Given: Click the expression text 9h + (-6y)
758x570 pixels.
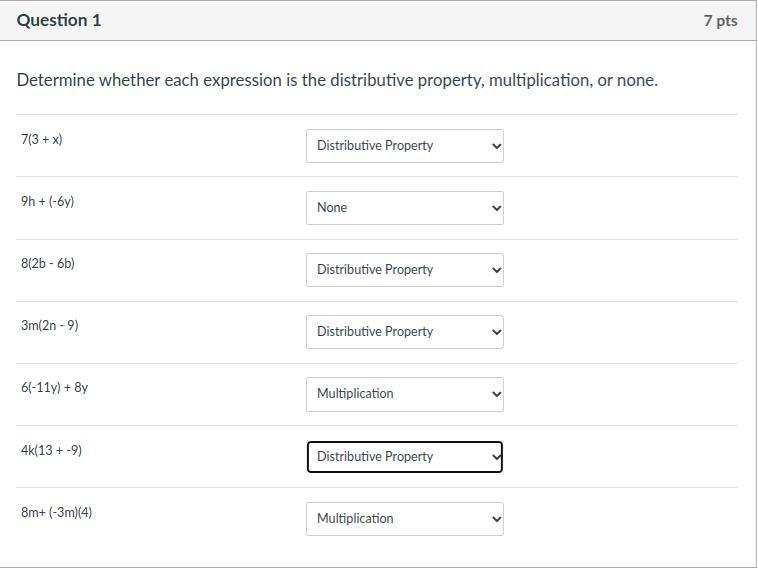Looking at the screenshot, I should [48, 202].
